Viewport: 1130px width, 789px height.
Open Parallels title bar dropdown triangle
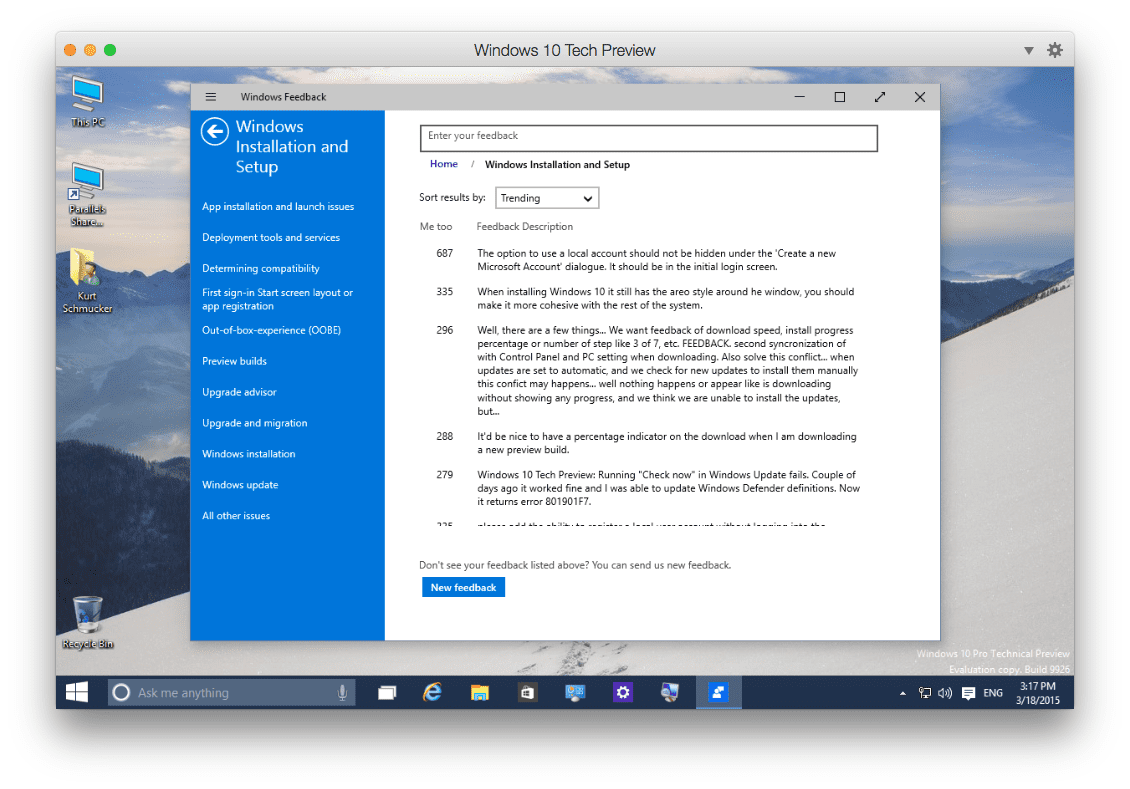tap(1028, 50)
